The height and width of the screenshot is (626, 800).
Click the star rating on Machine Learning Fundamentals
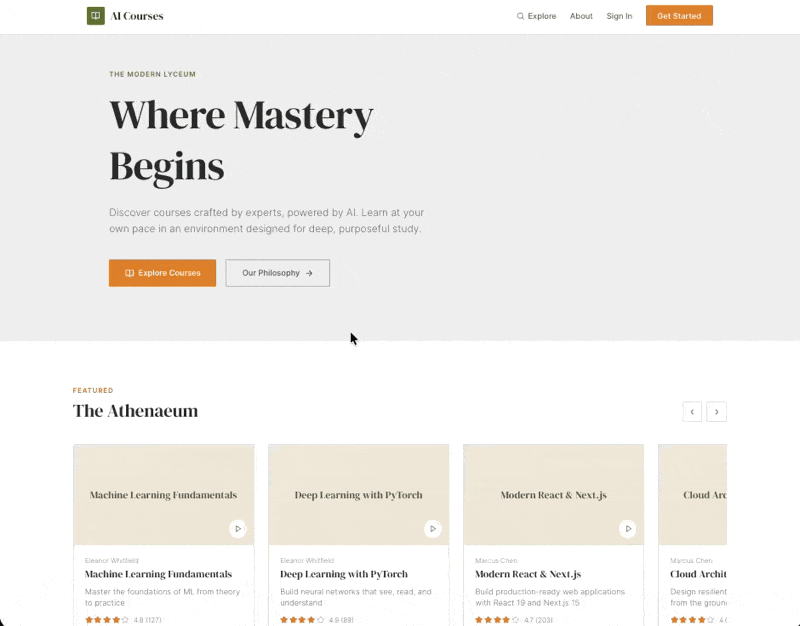107,620
